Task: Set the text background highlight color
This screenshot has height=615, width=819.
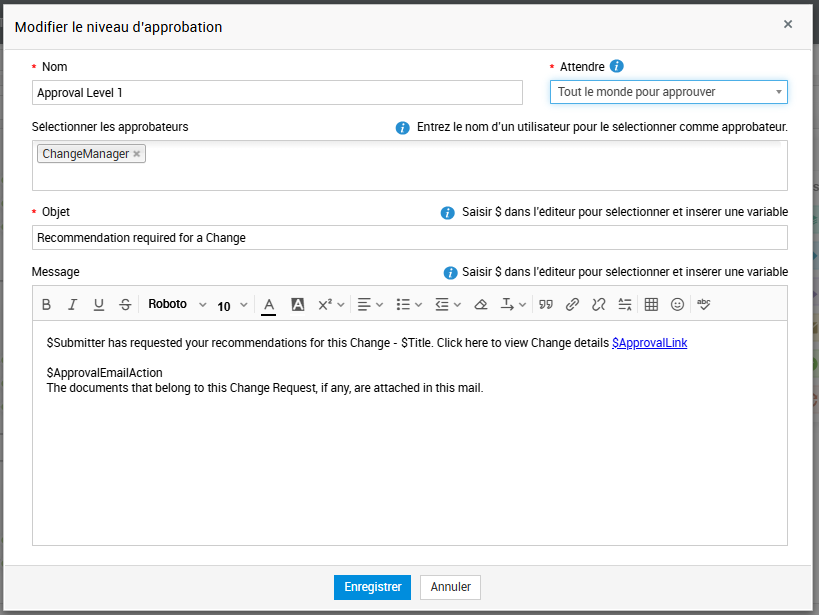Action: (x=297, y=305)
